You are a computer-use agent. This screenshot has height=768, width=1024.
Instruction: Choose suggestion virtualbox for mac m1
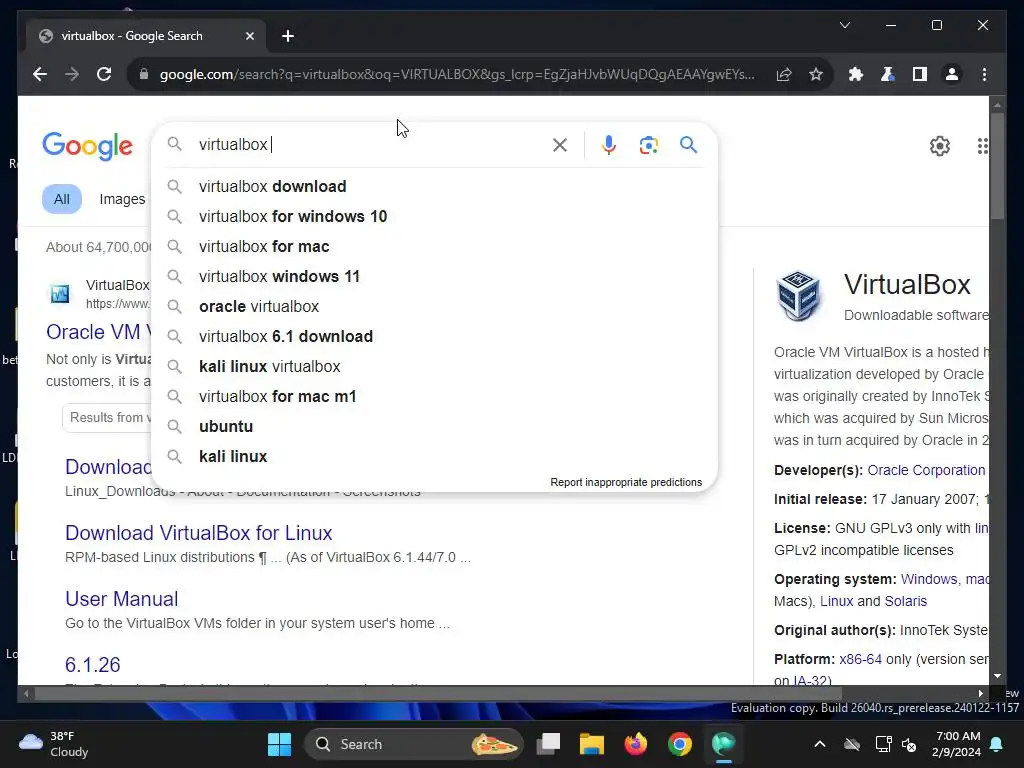(434, 396)
